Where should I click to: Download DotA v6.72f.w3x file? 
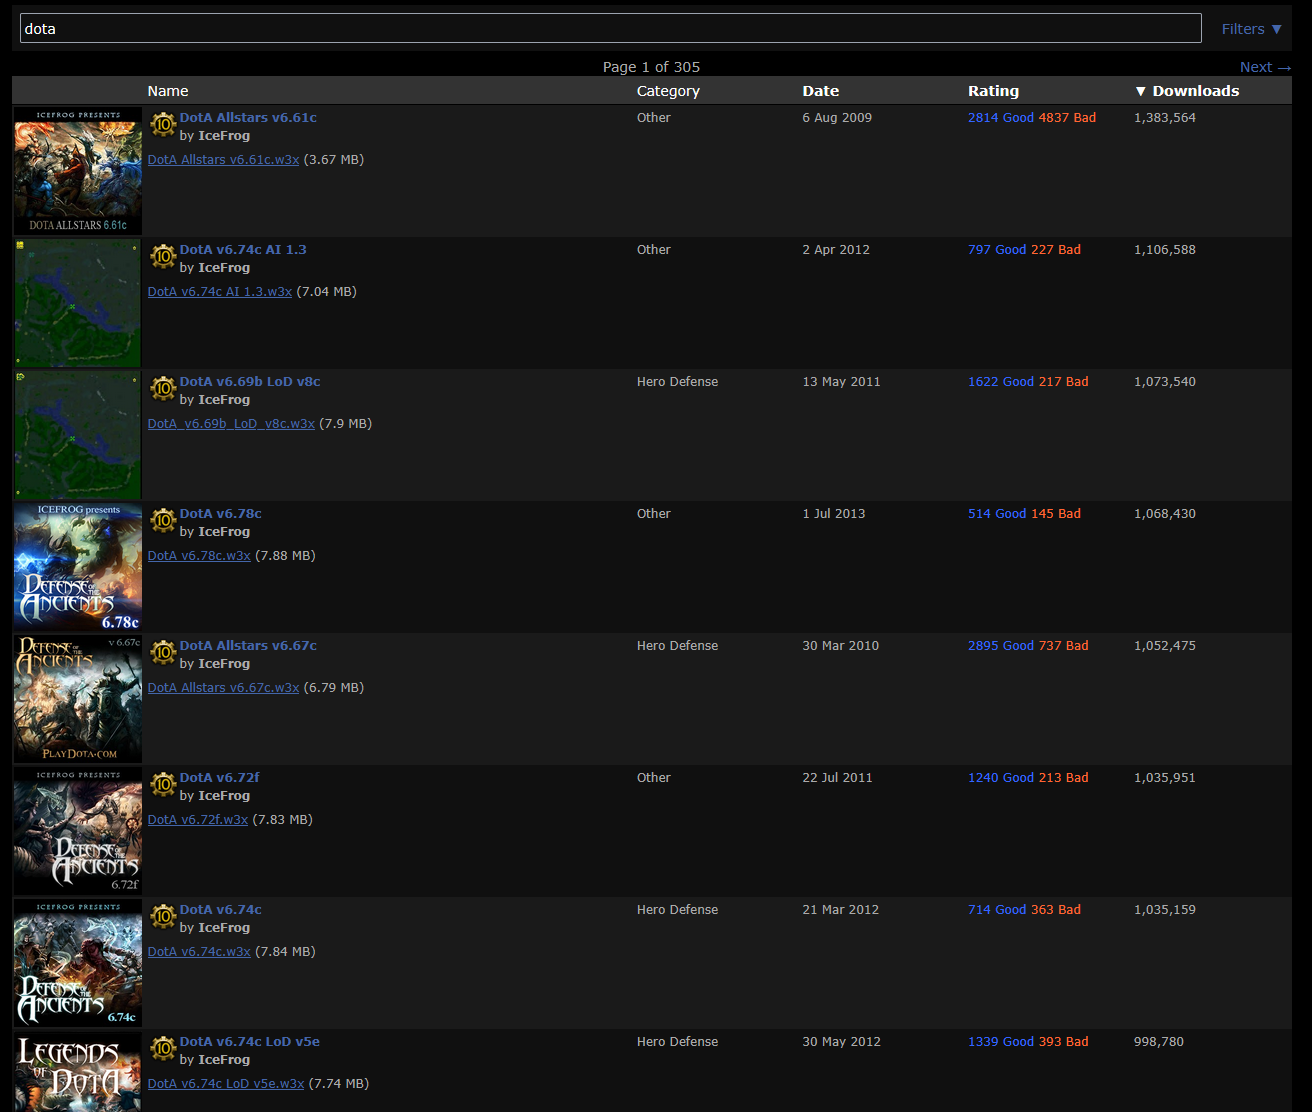click(x=198, y=819)
